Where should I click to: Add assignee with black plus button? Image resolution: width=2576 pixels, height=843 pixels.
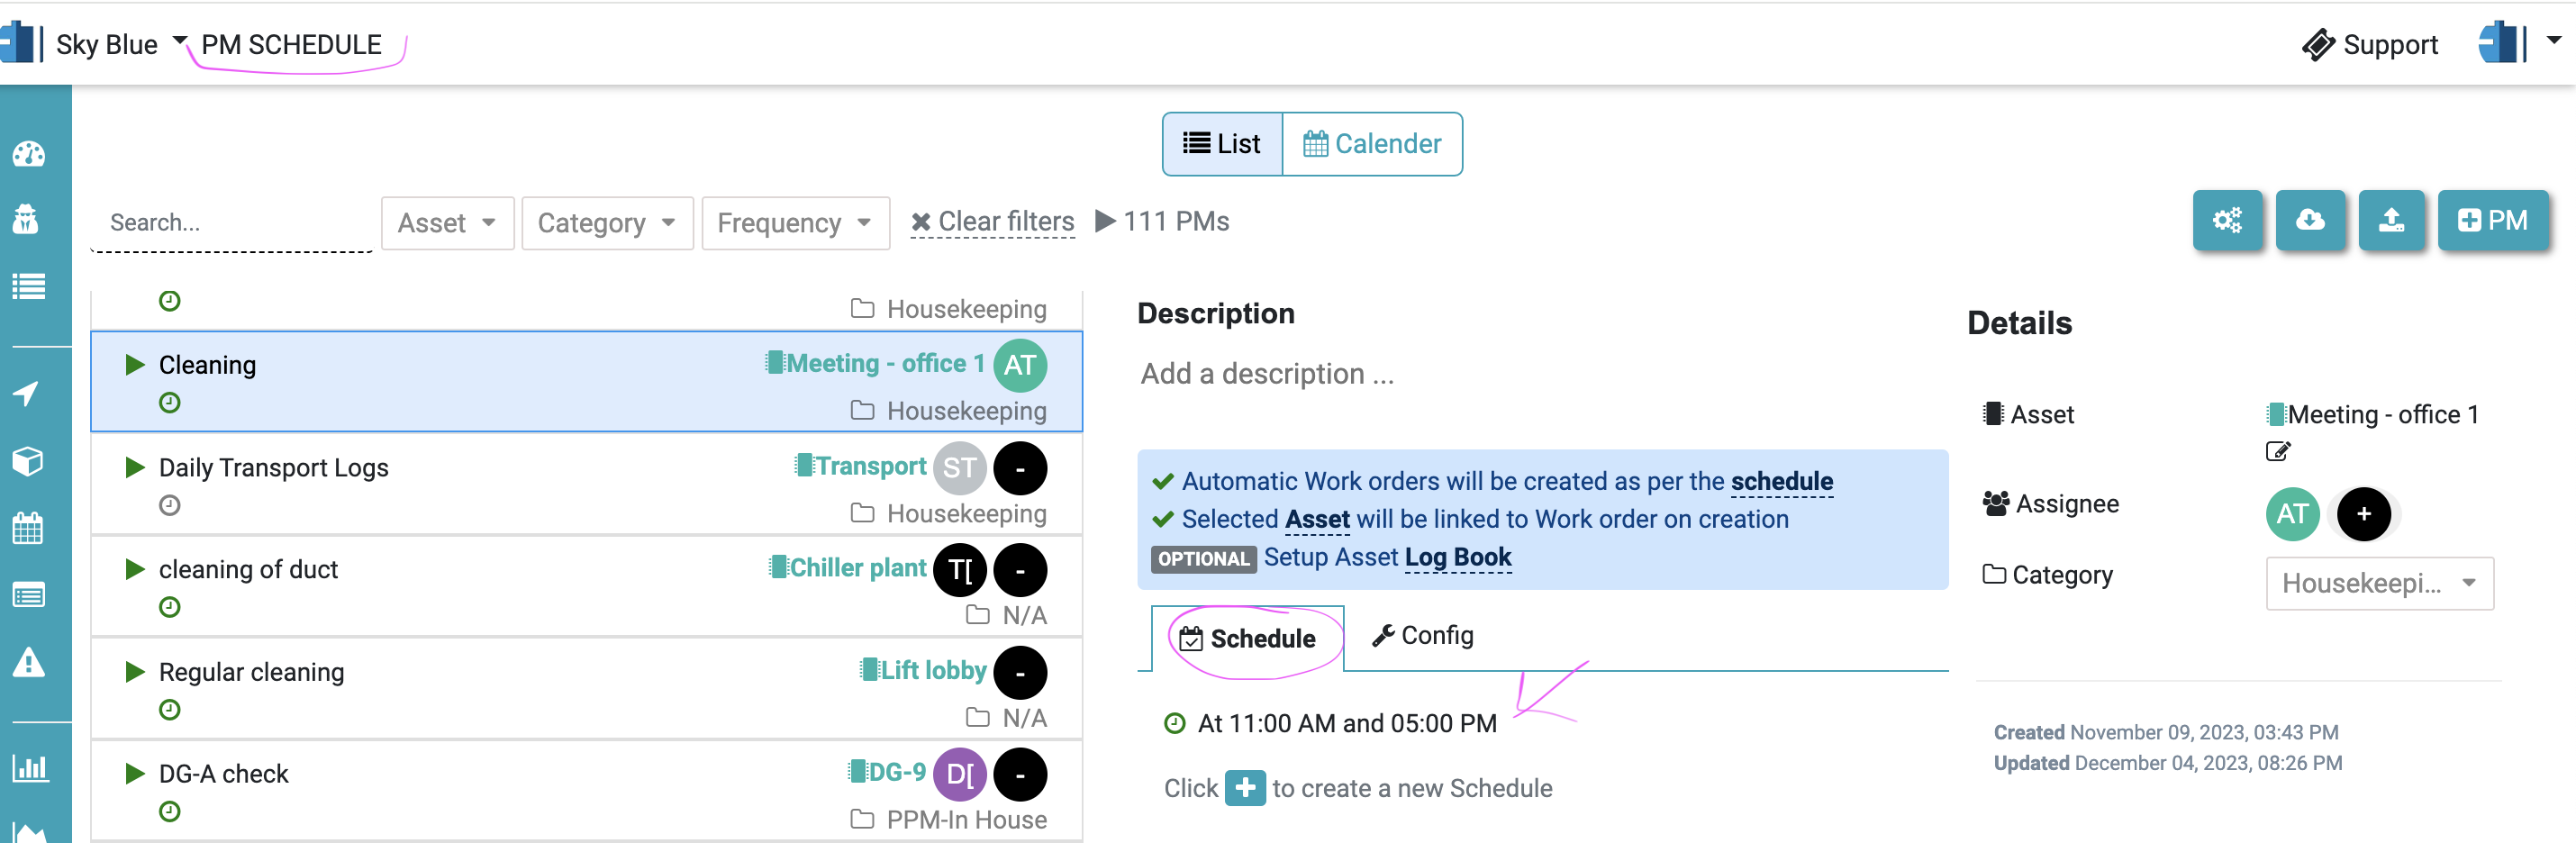(x=2363, y=514)
